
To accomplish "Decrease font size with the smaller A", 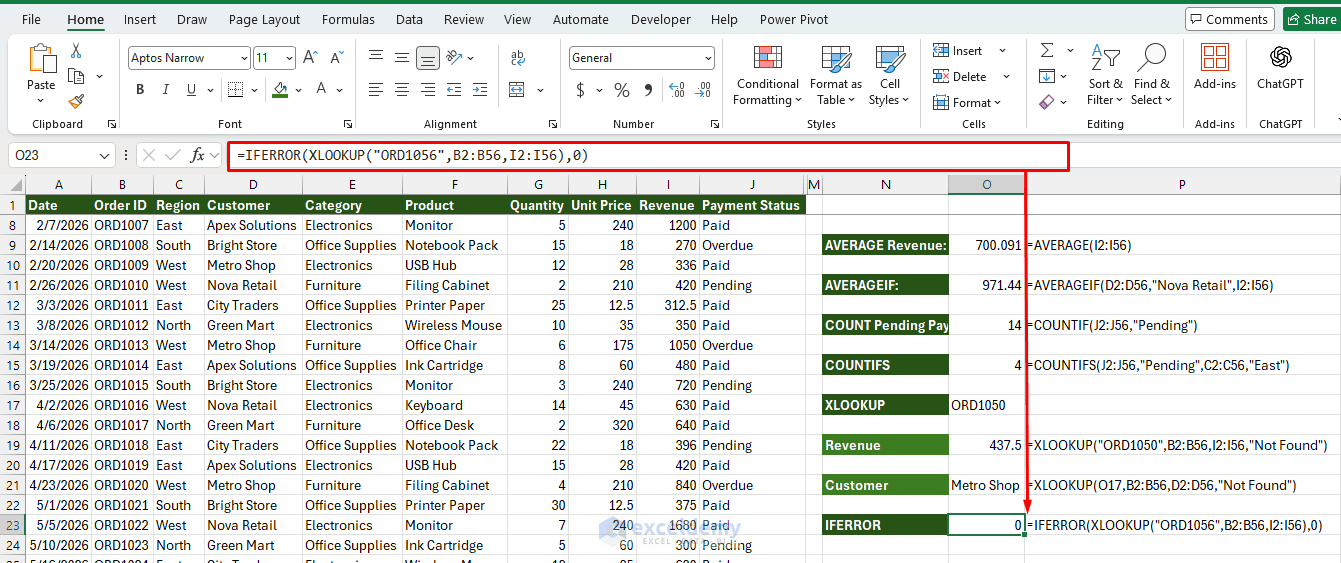I will 335,58.
